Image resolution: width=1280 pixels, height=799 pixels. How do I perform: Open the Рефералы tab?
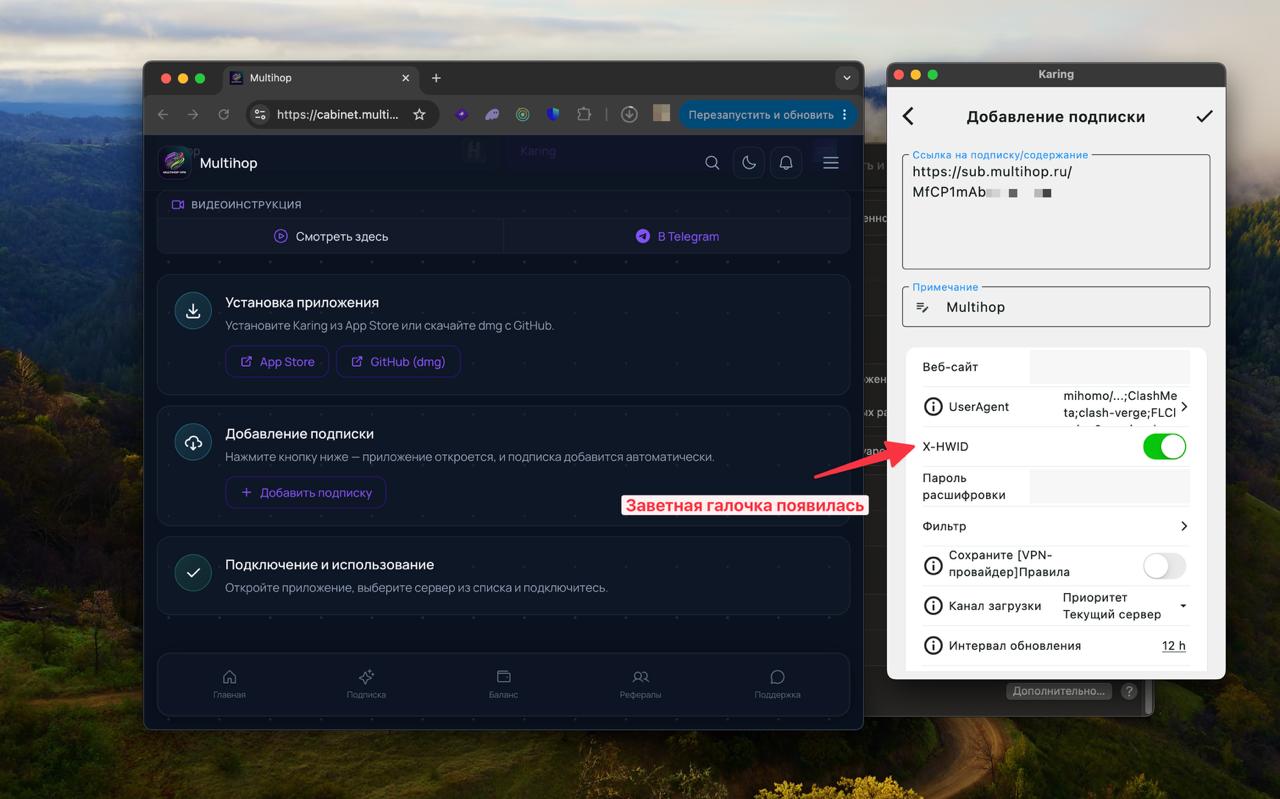coord(640,684)
